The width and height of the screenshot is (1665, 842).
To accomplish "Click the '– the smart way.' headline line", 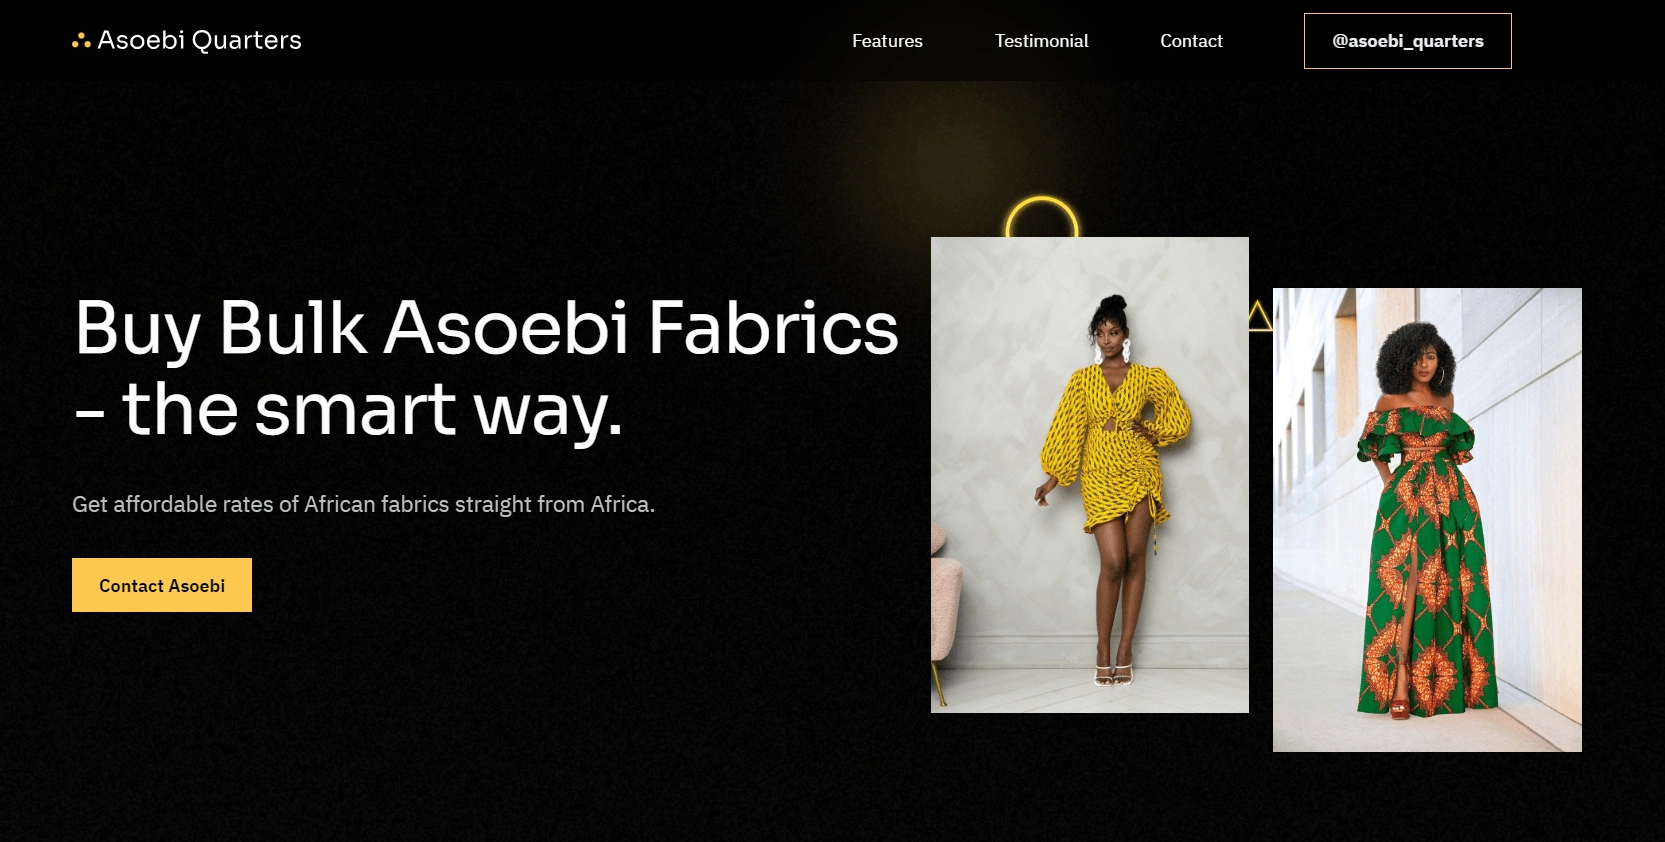I will point(349,409).
